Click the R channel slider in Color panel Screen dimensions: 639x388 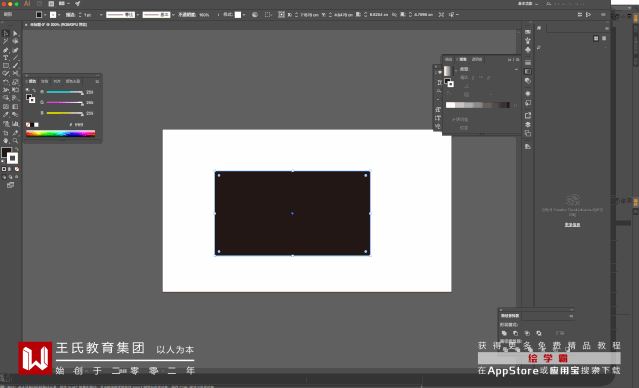(x=65, y=92)
